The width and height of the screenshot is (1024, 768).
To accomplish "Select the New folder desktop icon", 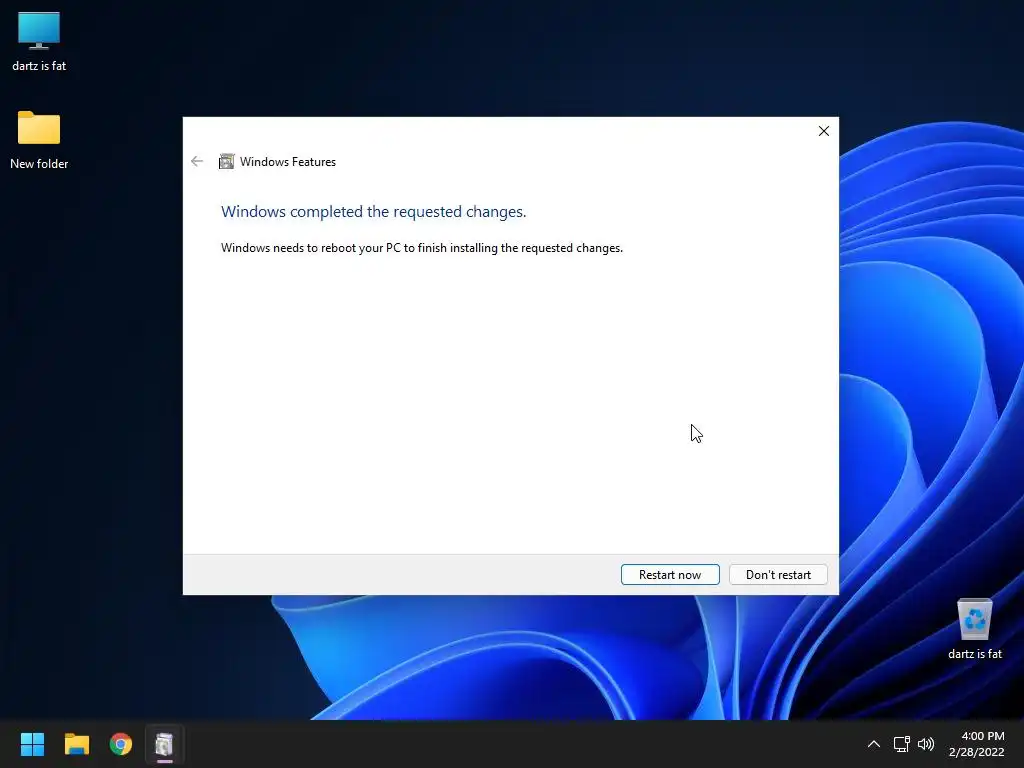I will (39, 140).
